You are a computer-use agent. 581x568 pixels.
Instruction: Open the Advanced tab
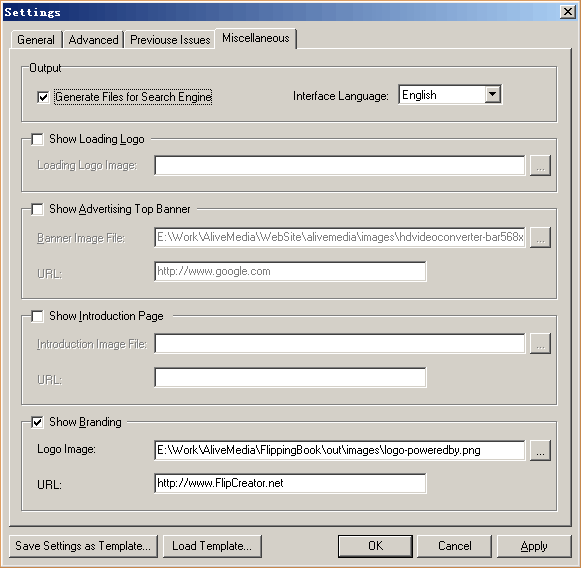point(93,40)
